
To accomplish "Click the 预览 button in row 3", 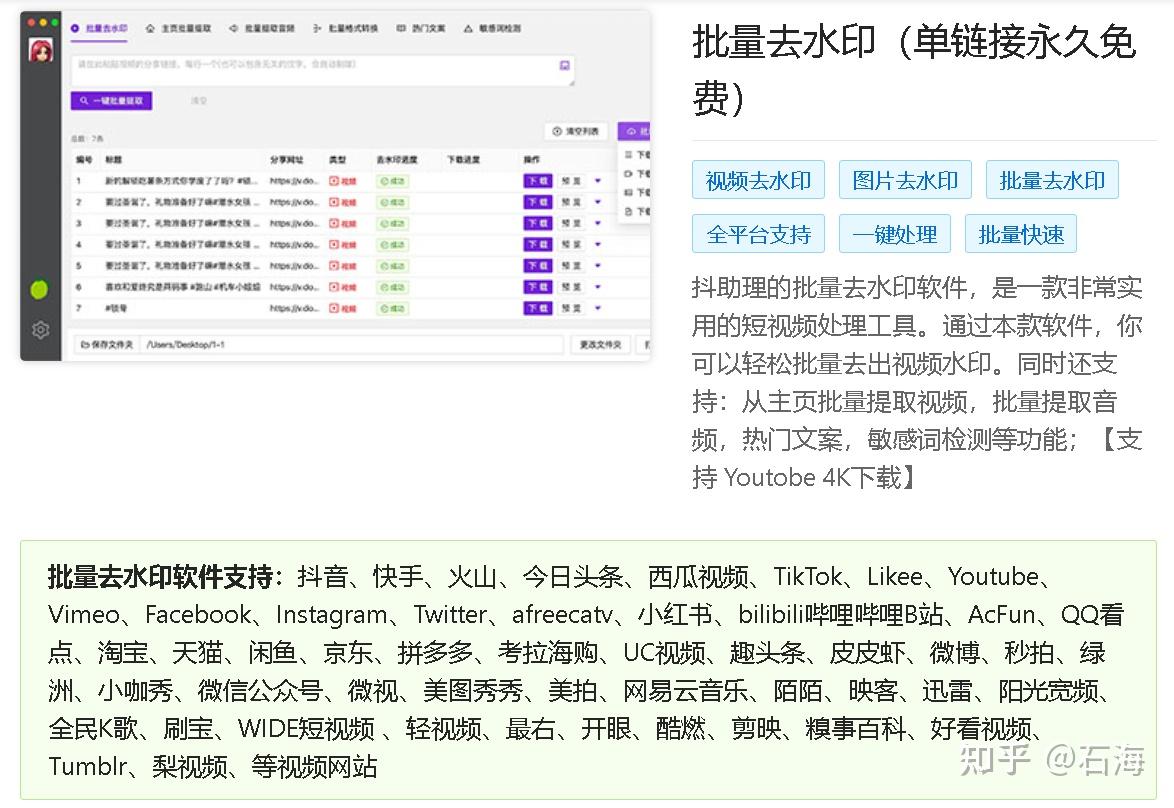I will pyautogui.click(x=571, y=223).
